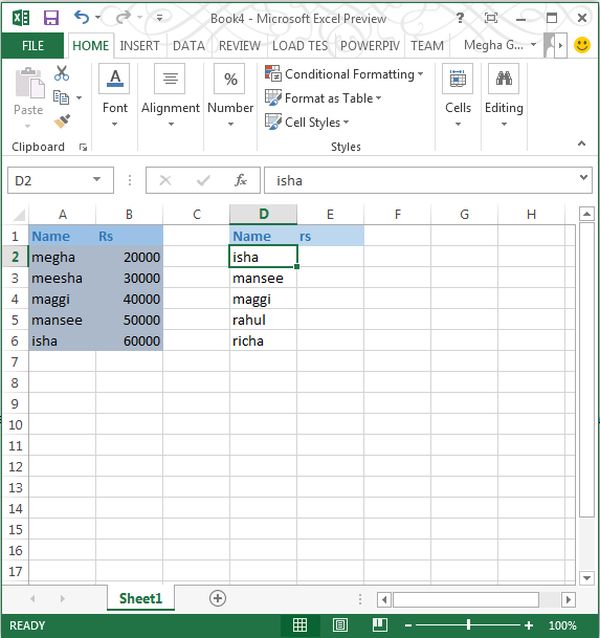Cancel entry with the X button
Image resolution: width=600 pixels, height=638 pixels.
[165, 180]
